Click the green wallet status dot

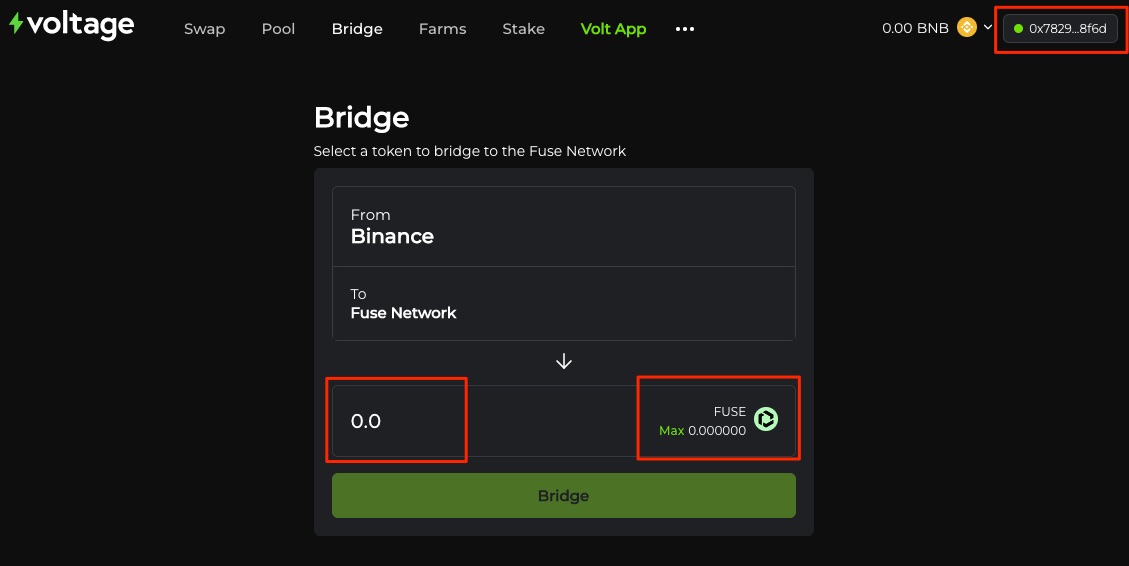[x=1019, y=29]
